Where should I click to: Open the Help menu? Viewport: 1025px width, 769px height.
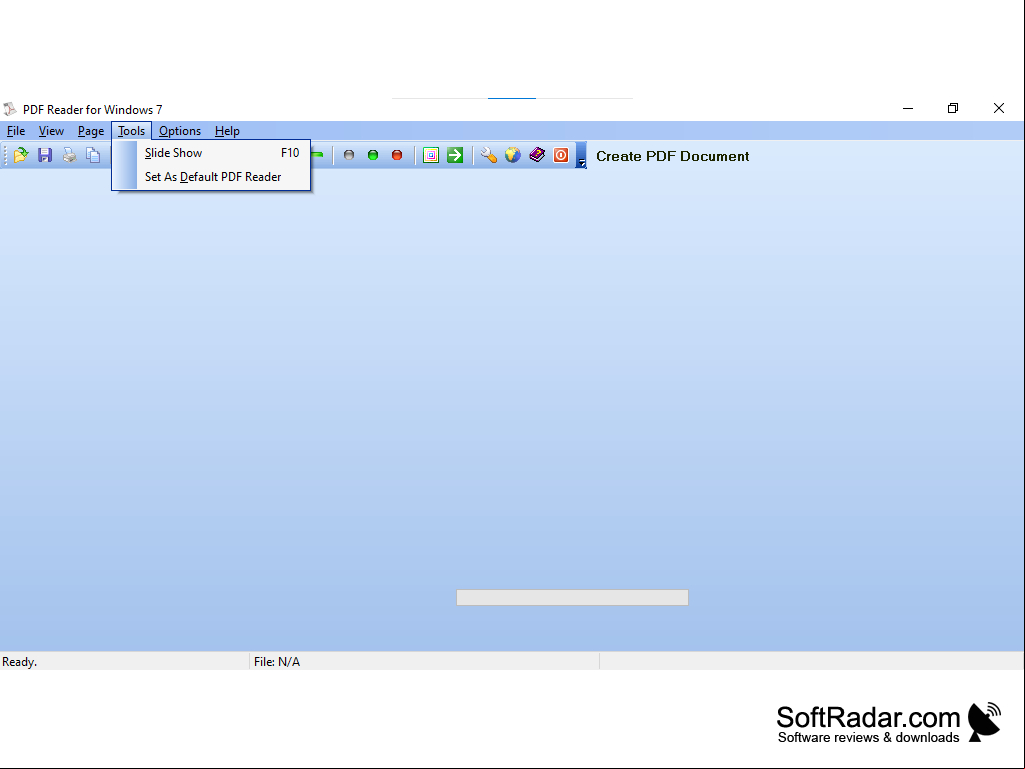coord(227,131)
